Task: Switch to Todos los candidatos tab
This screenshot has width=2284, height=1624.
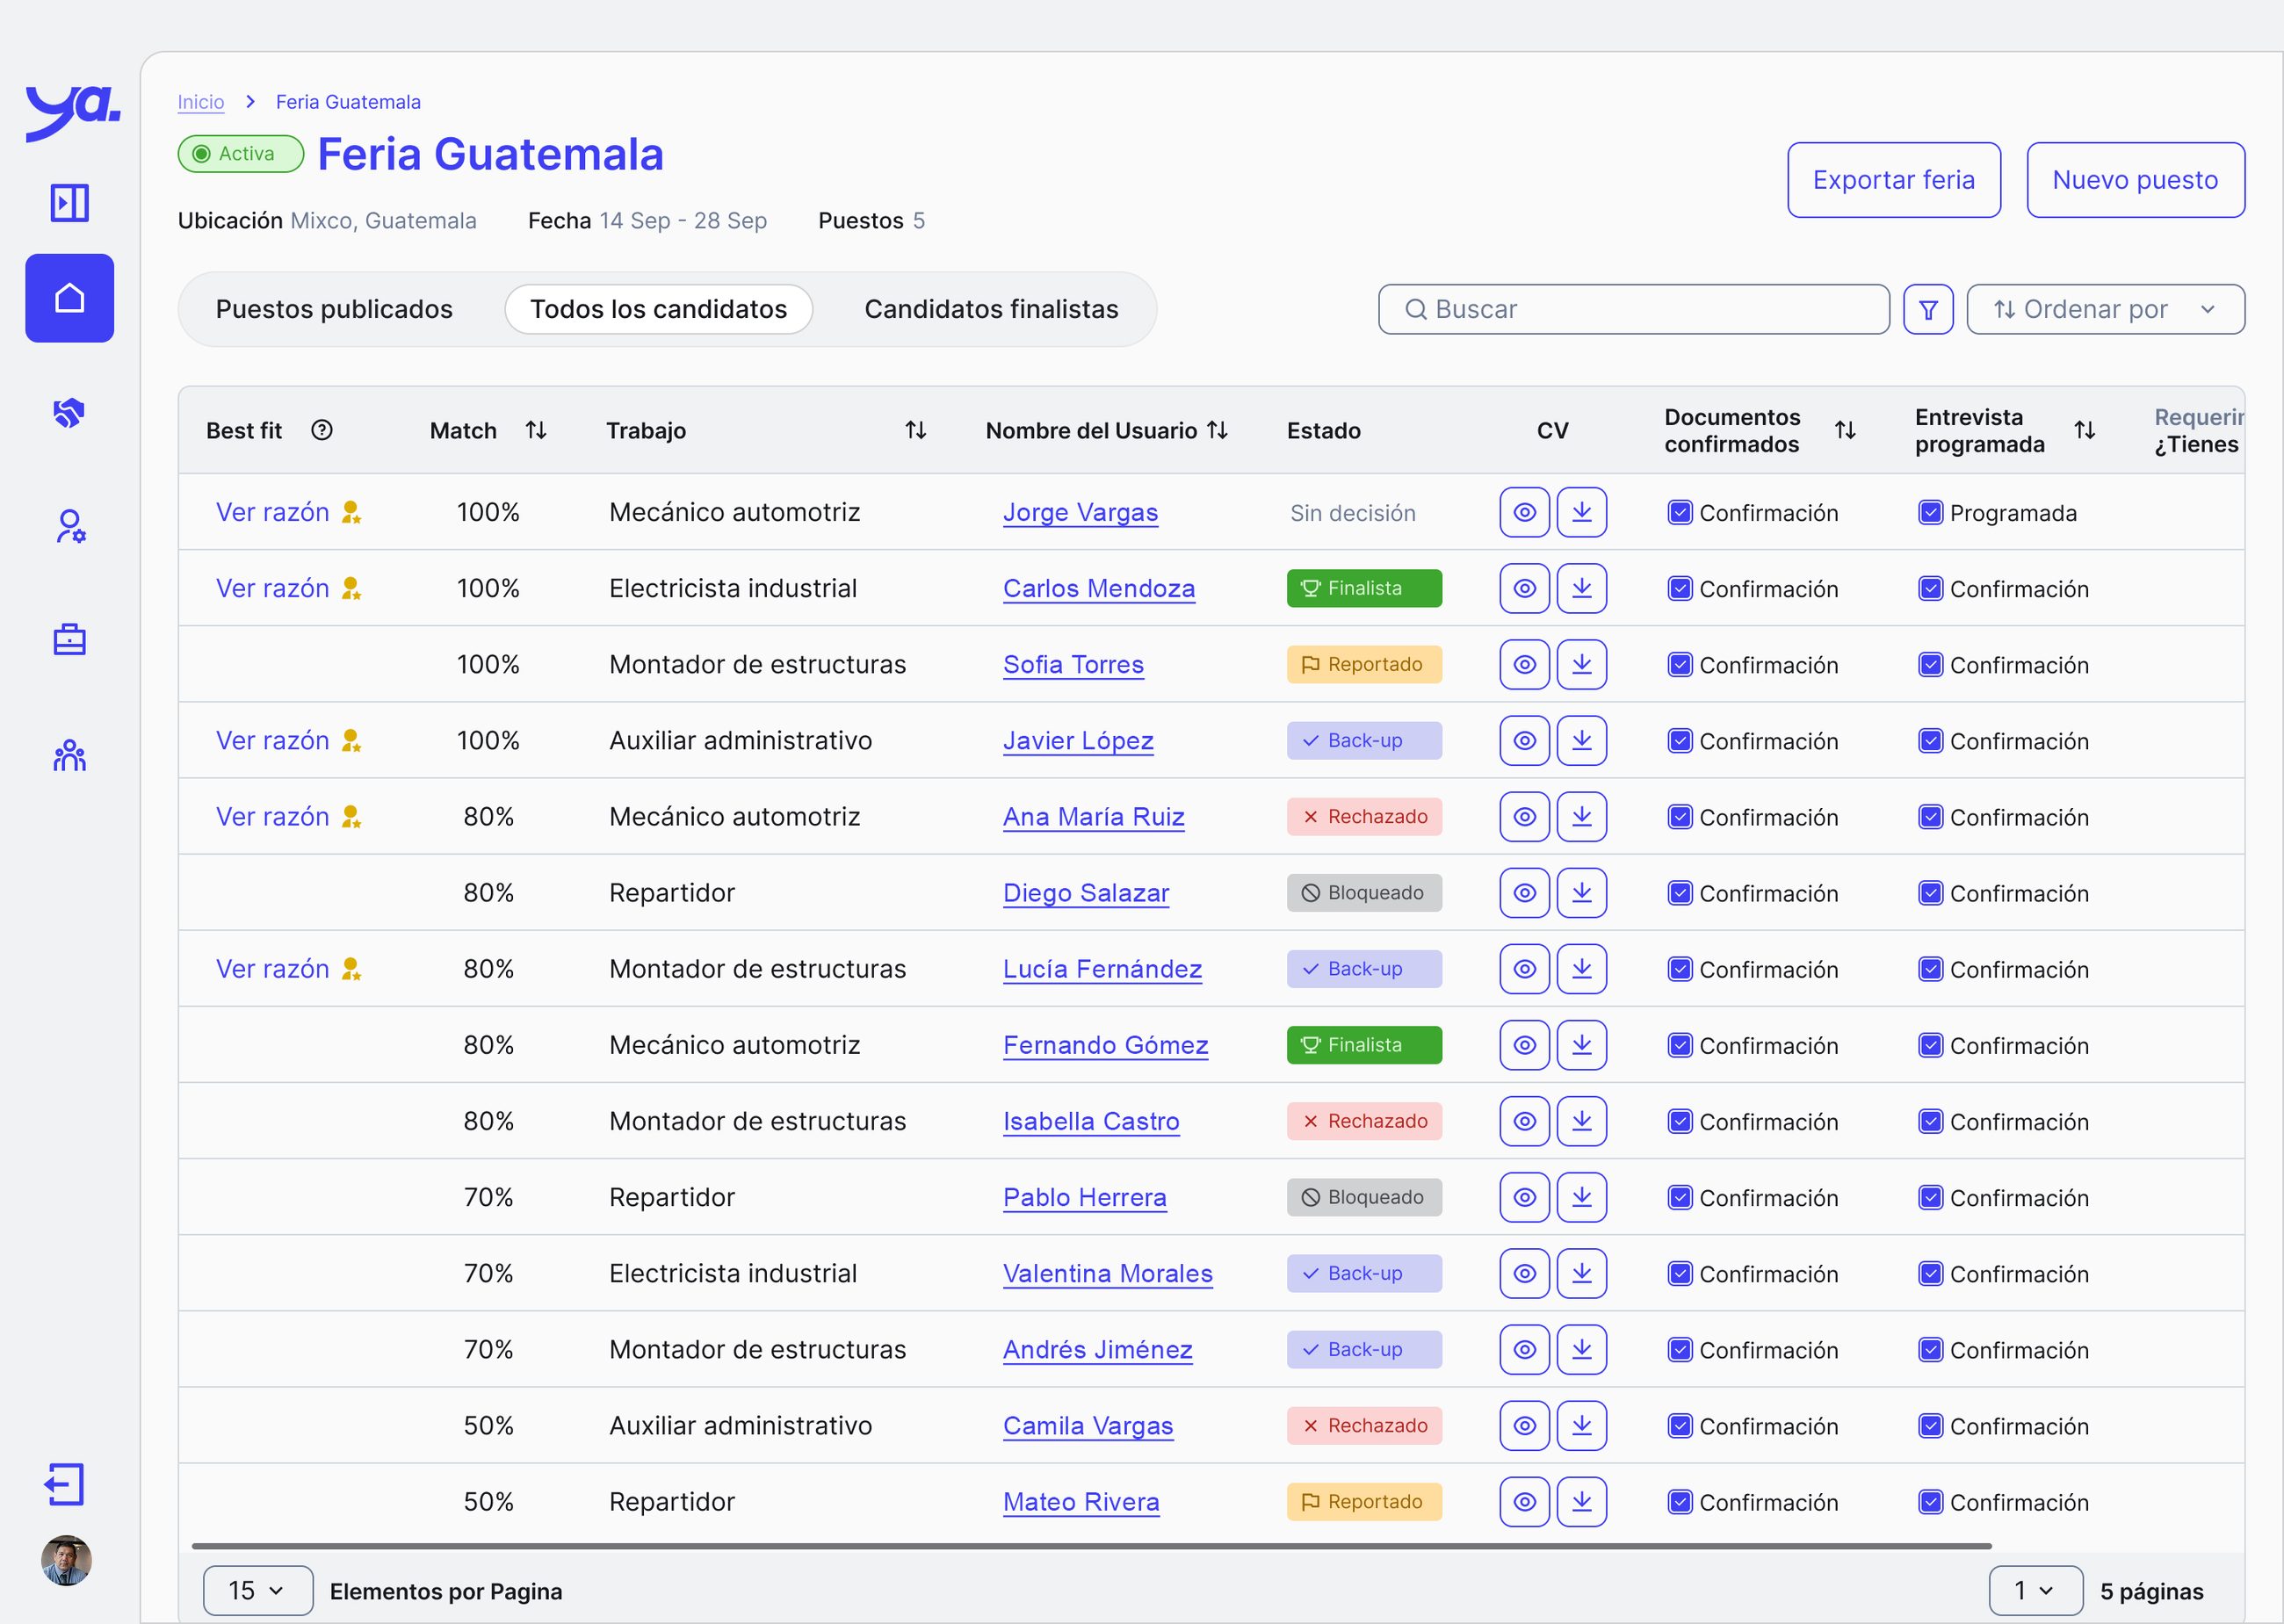Action: pos(658,309)
